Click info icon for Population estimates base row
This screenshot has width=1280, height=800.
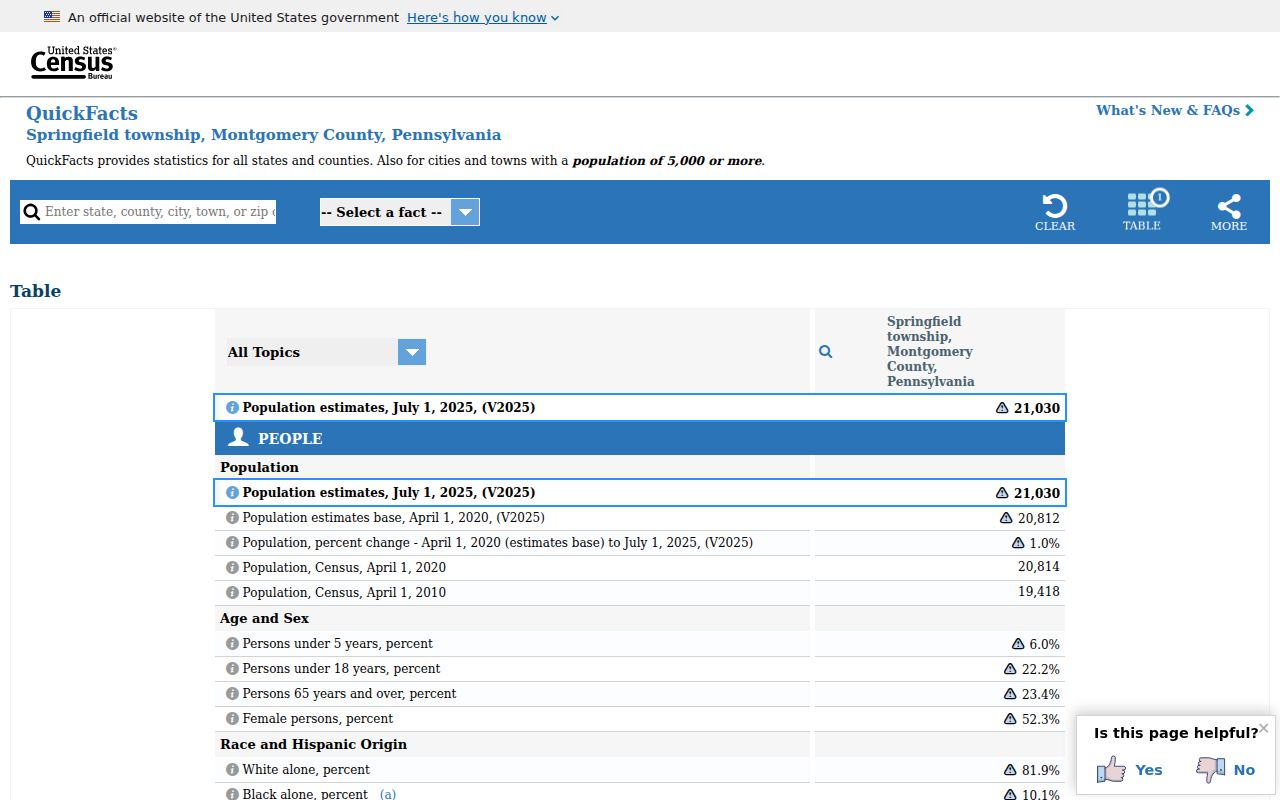tap(232, 518)
